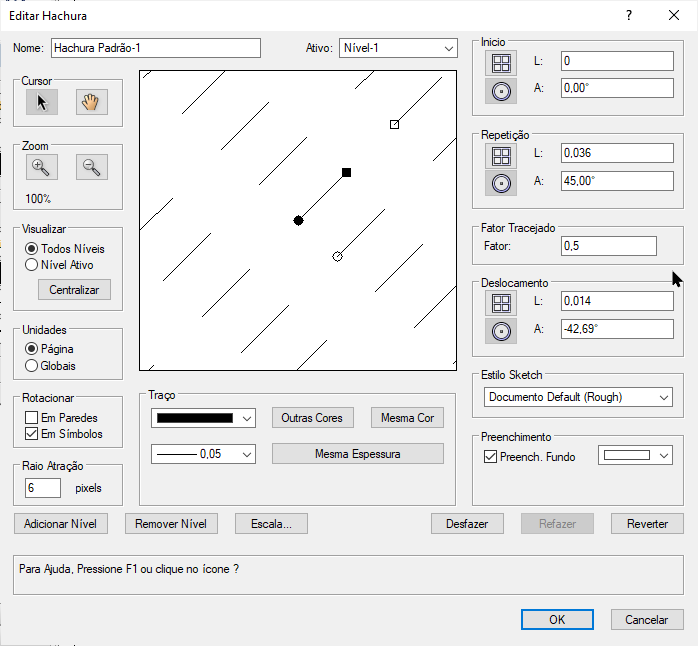Select the arrow cursor tool
The width and height of the screenshot is (698, 646).
point(42,102)
